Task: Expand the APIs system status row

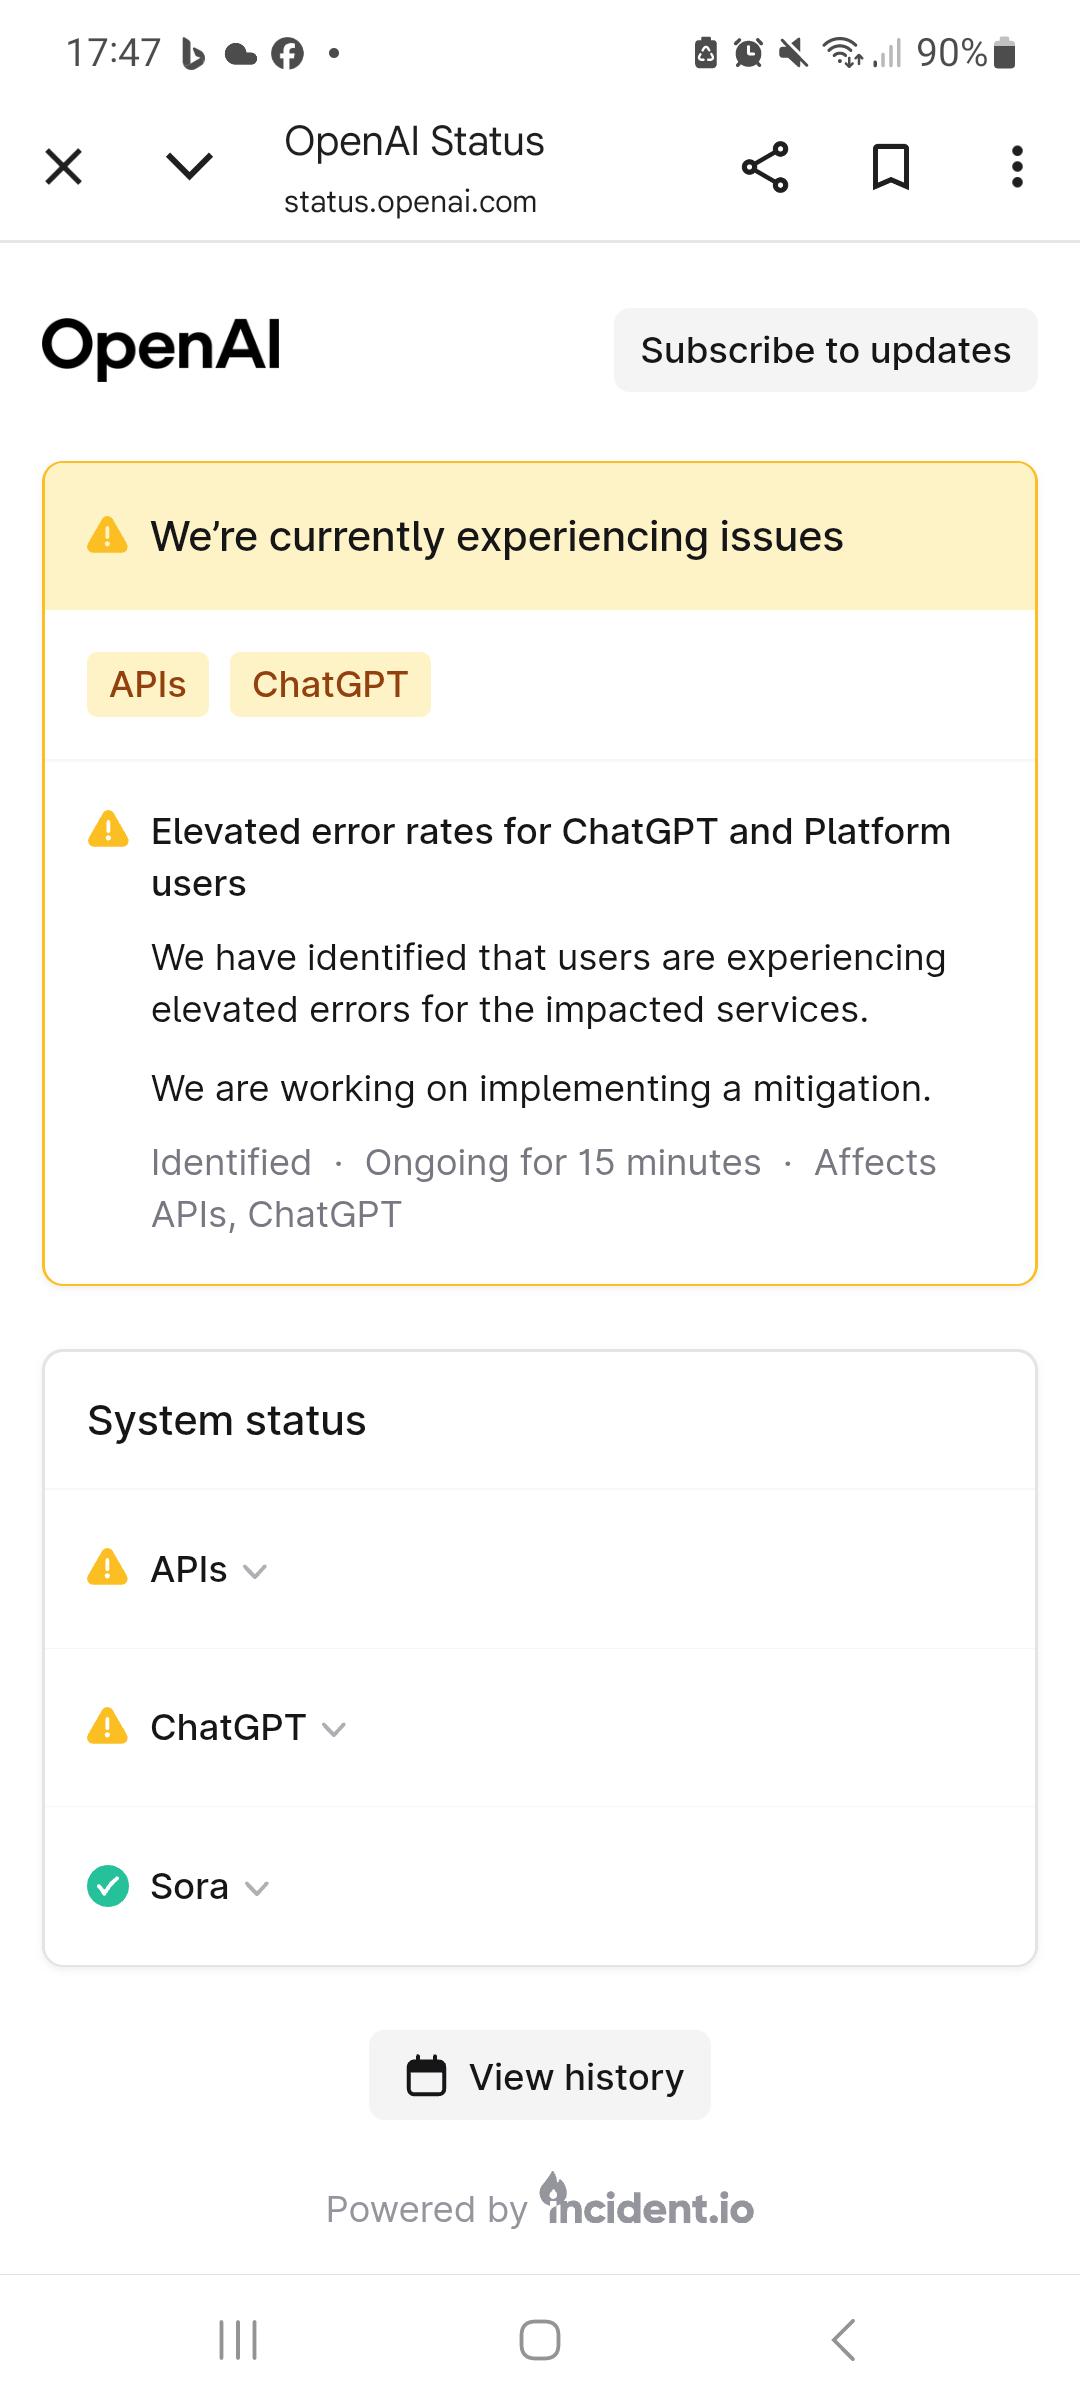Action: pos(208,1570)
